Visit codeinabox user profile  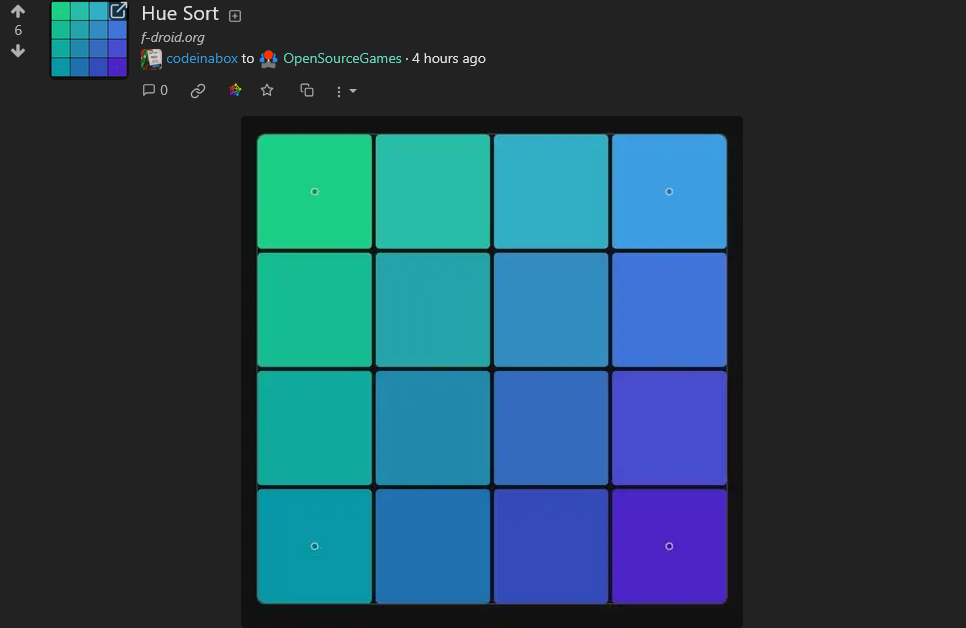(x=202, y=59)
